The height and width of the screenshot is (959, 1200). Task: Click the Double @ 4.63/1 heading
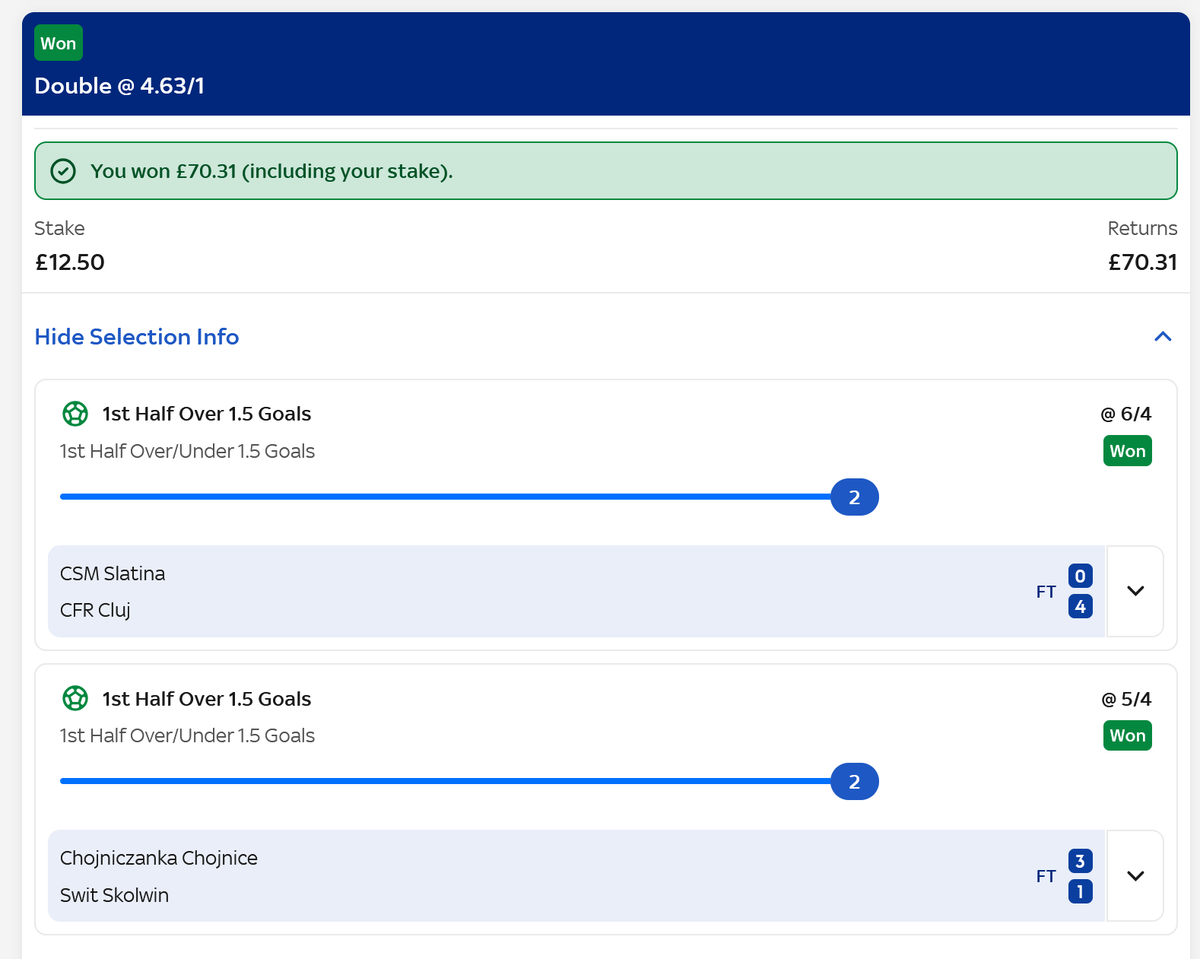[x=120, y=86]
